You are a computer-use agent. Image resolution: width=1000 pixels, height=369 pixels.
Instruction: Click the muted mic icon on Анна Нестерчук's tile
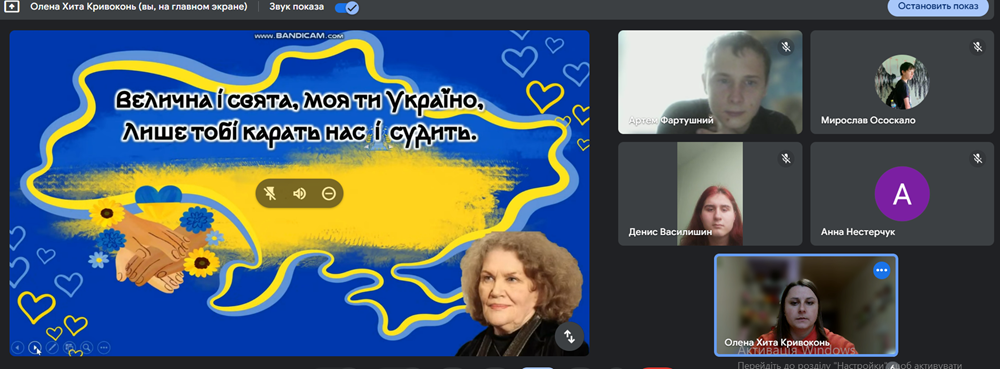[977, 158]
